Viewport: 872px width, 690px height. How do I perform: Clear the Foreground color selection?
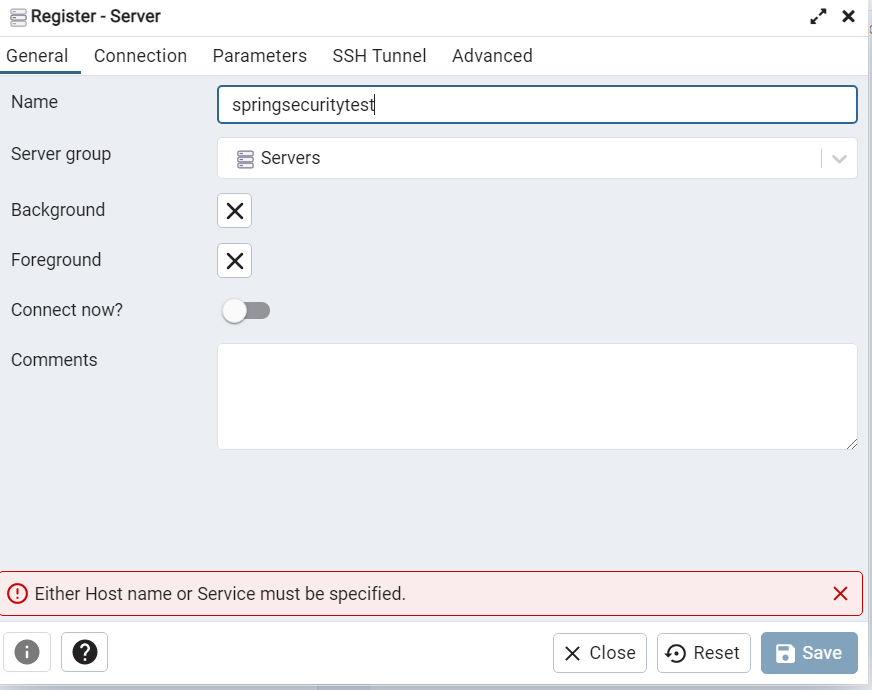234,261
